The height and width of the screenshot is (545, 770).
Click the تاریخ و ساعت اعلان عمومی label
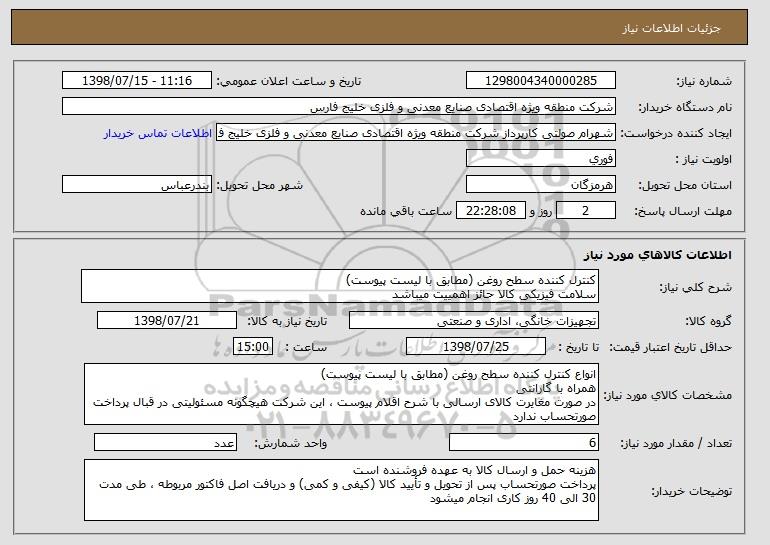(289, 81)
